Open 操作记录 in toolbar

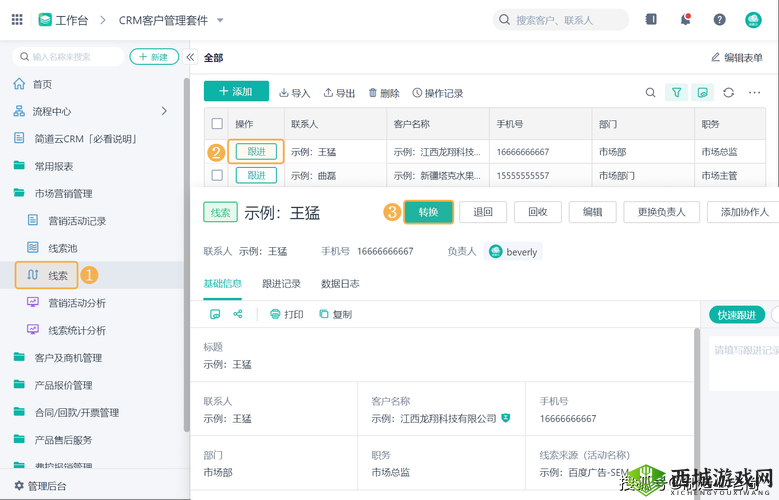click(438, 93)
